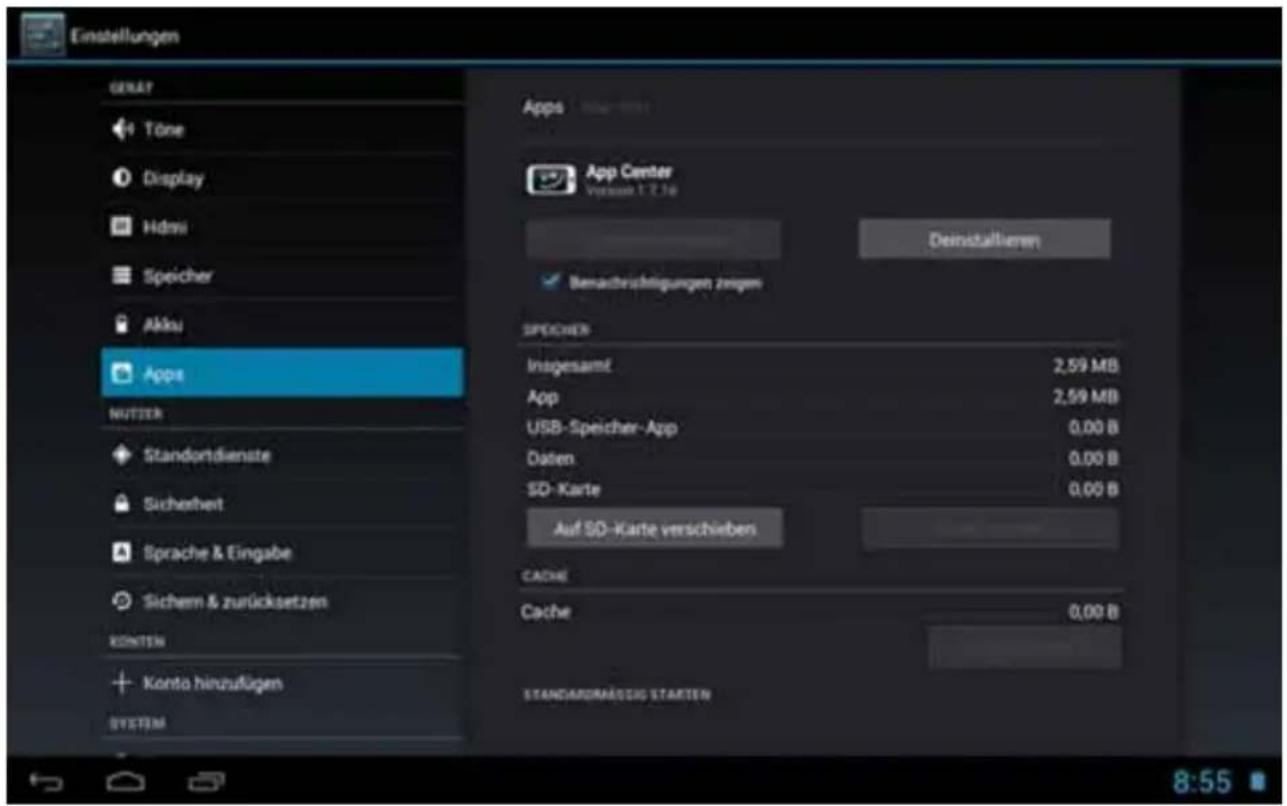1287x806 pixels.
Task: Click the App Center name label
Action: click(x=629, y=172)
